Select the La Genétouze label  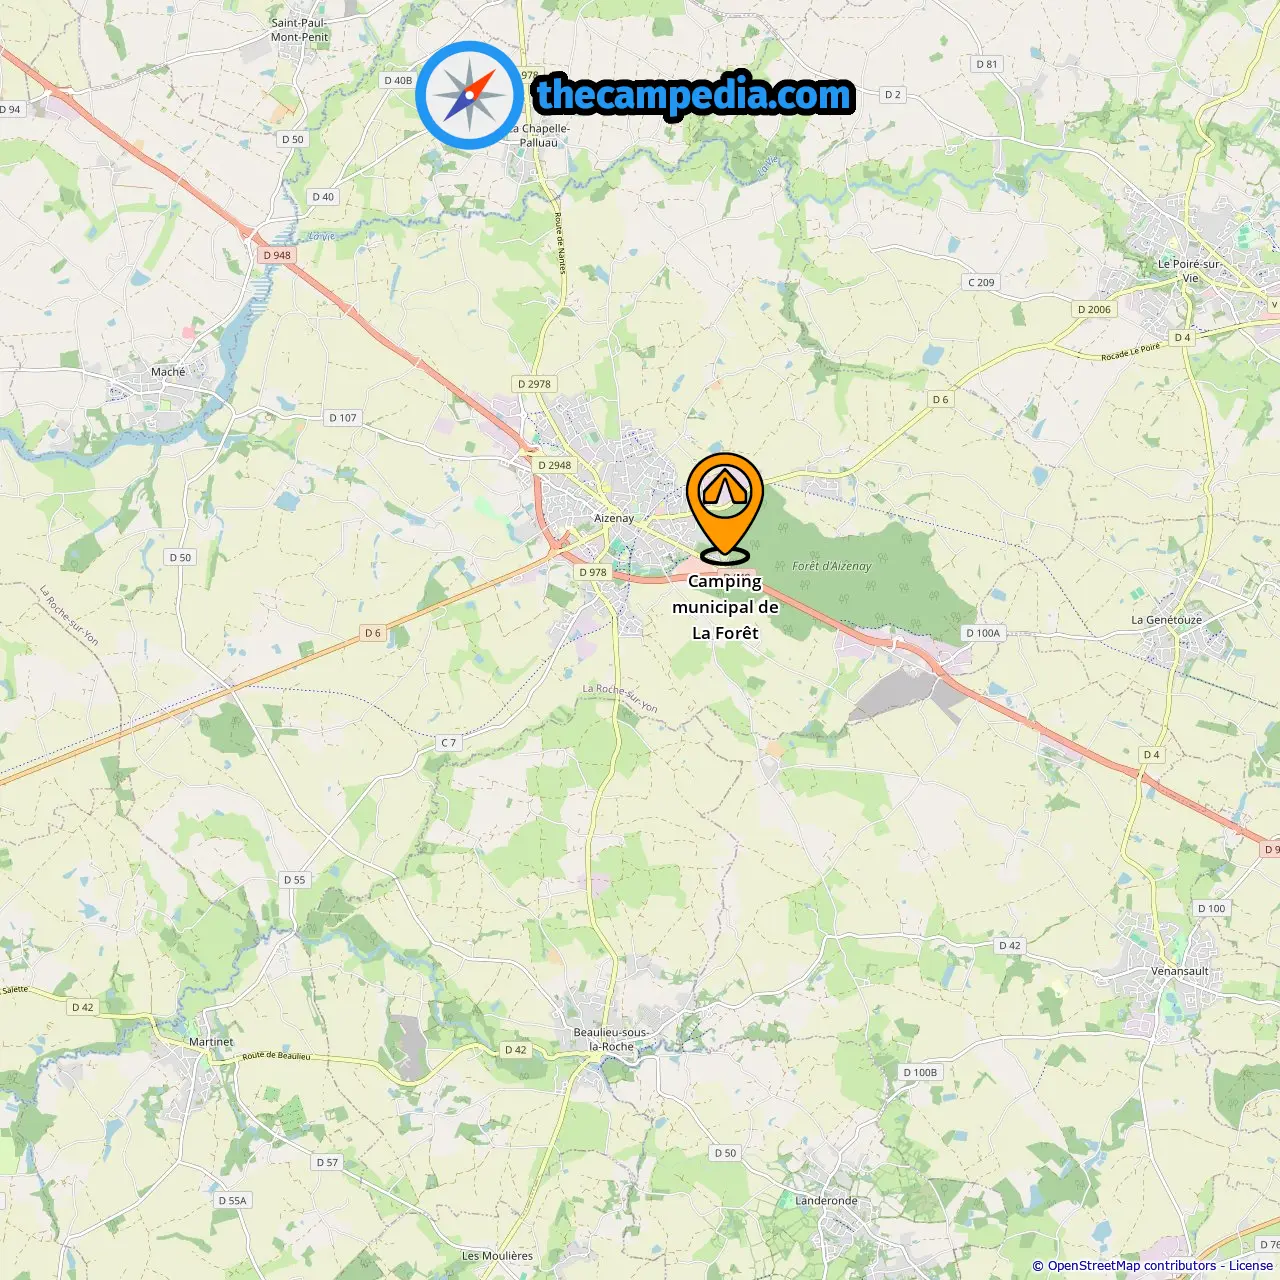click(x=1166, y=620)
